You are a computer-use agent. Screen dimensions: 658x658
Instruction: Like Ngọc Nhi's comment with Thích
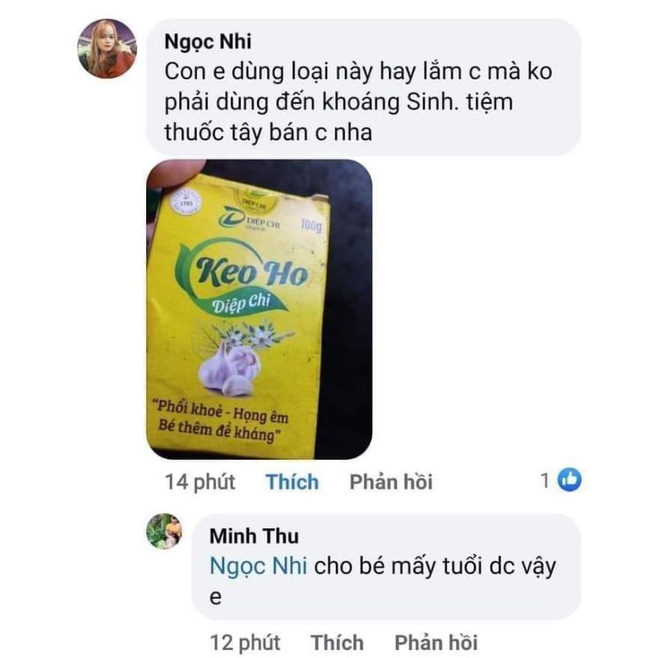292,481
